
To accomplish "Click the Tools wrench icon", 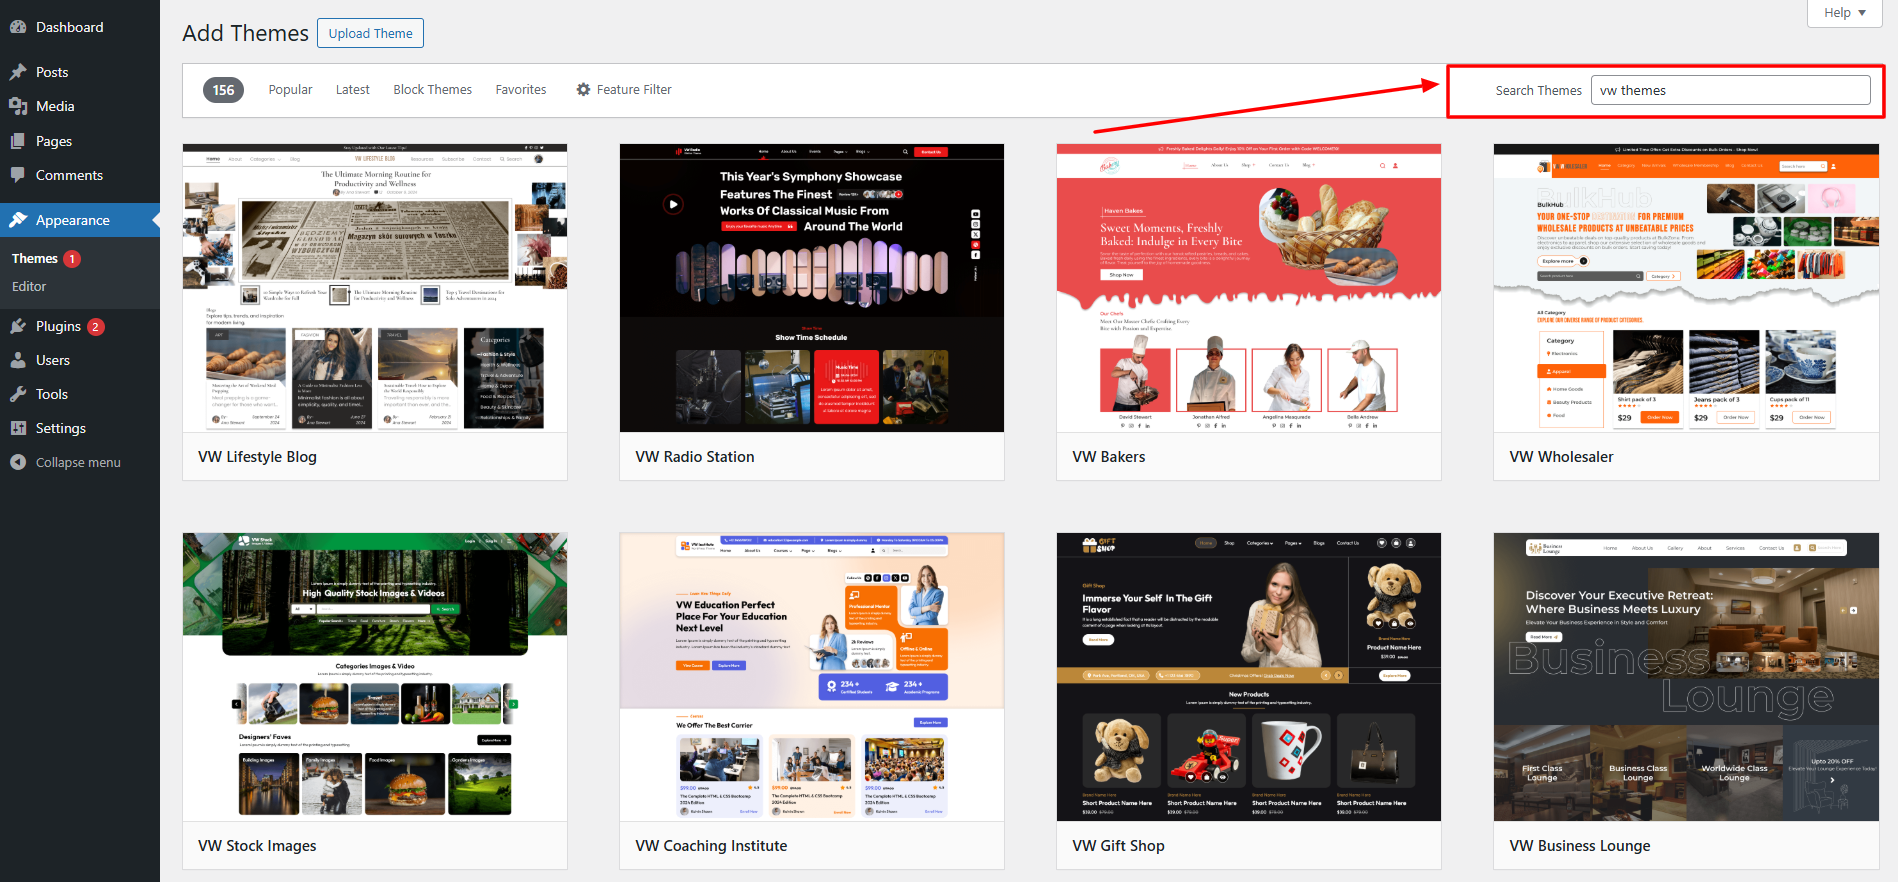I will tap(18, 394).
